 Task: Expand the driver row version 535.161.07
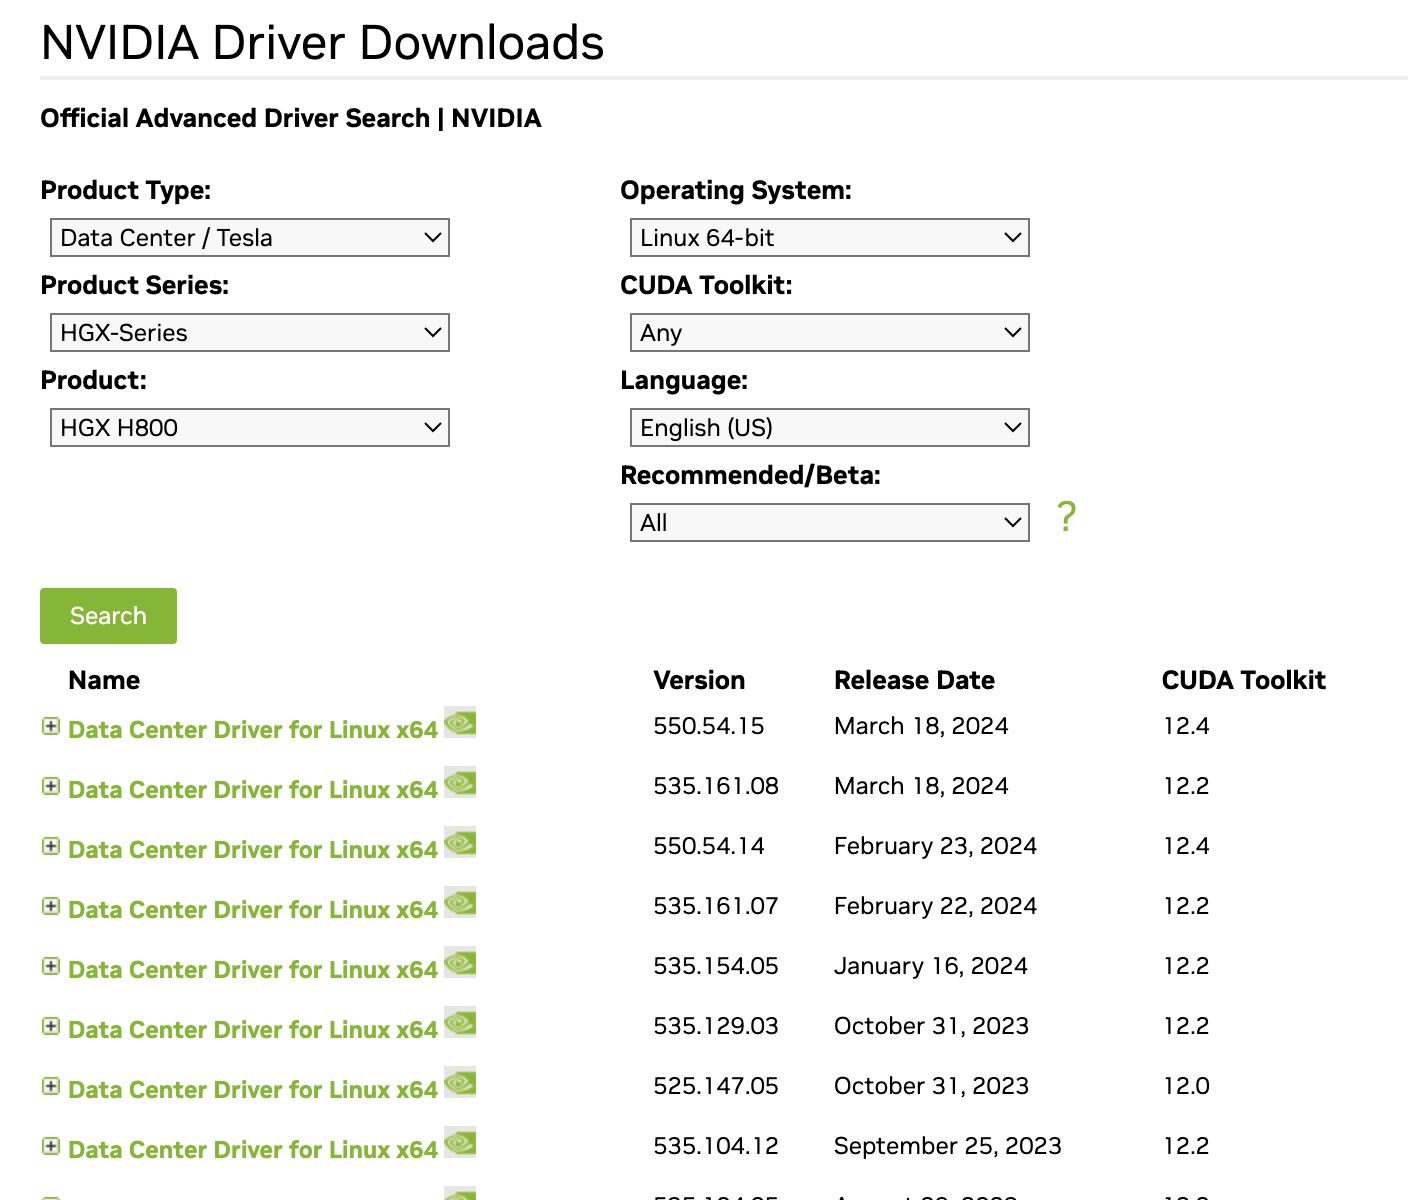click(51, 907)
